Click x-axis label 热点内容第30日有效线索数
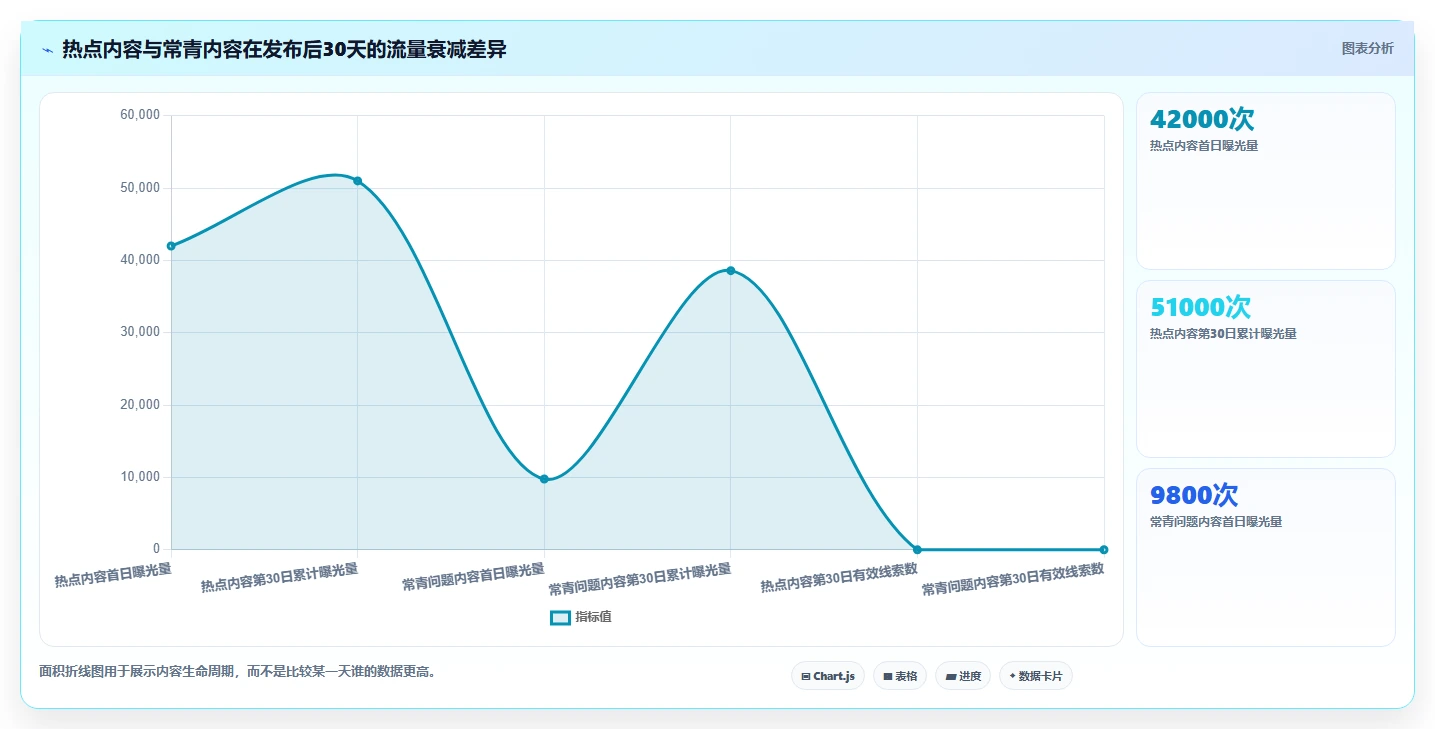This screenshot has height=729, width=1435. click(838, 579)
